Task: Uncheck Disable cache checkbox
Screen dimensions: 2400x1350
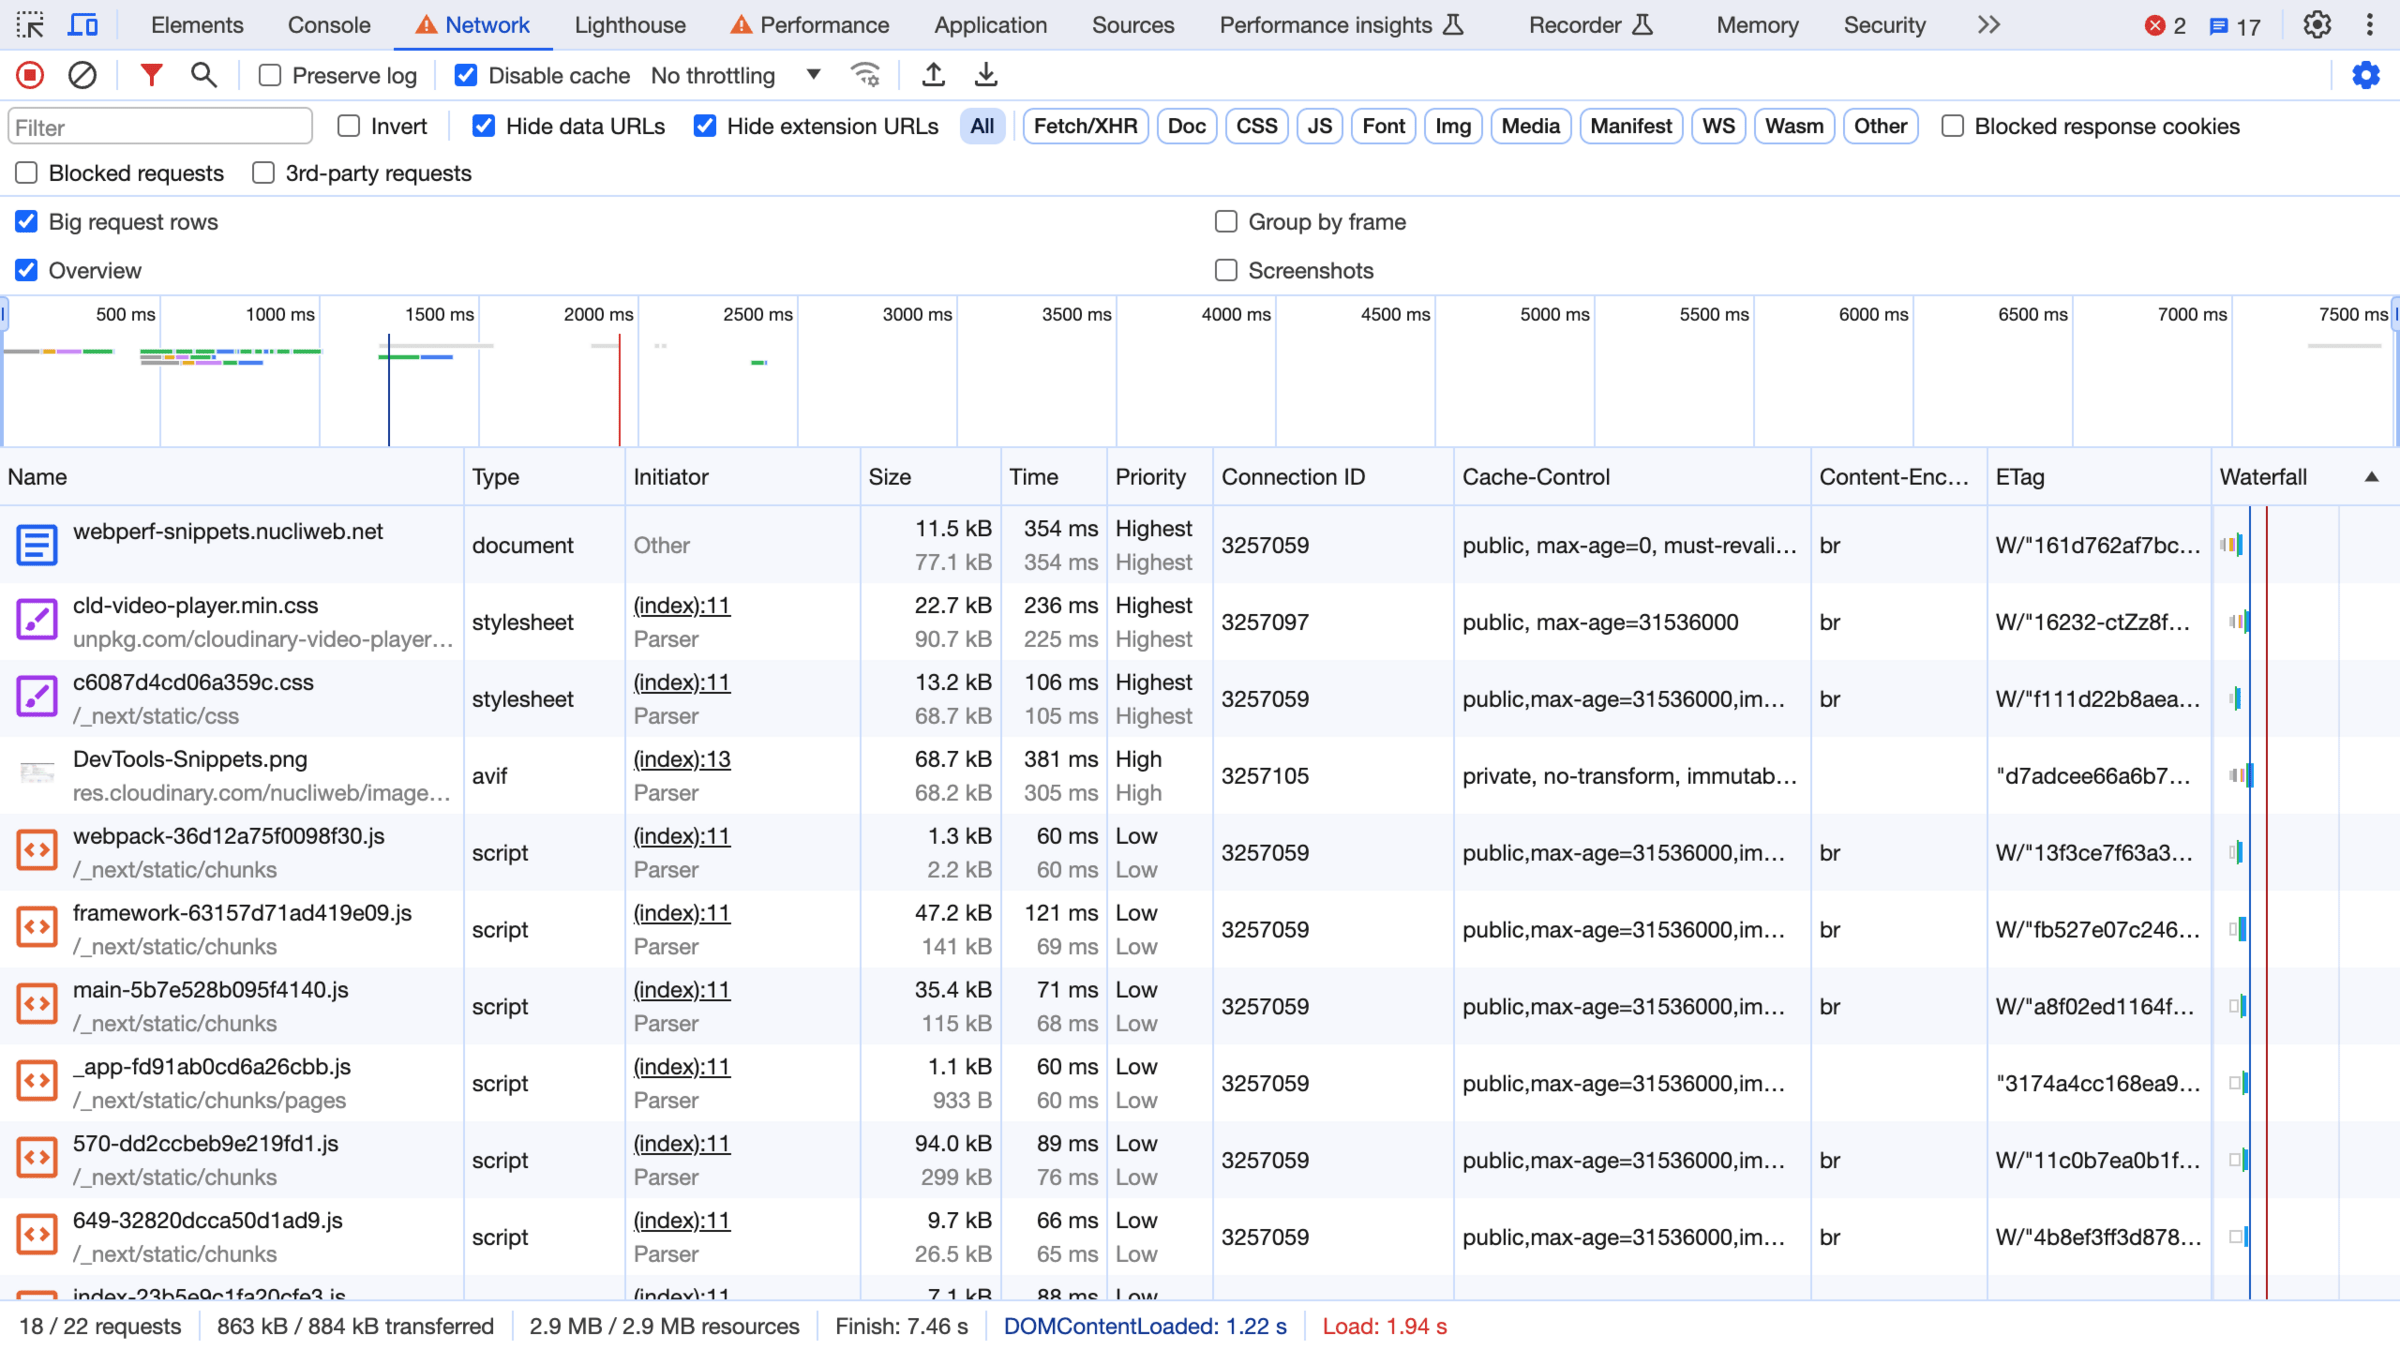Action: [466, 76]
